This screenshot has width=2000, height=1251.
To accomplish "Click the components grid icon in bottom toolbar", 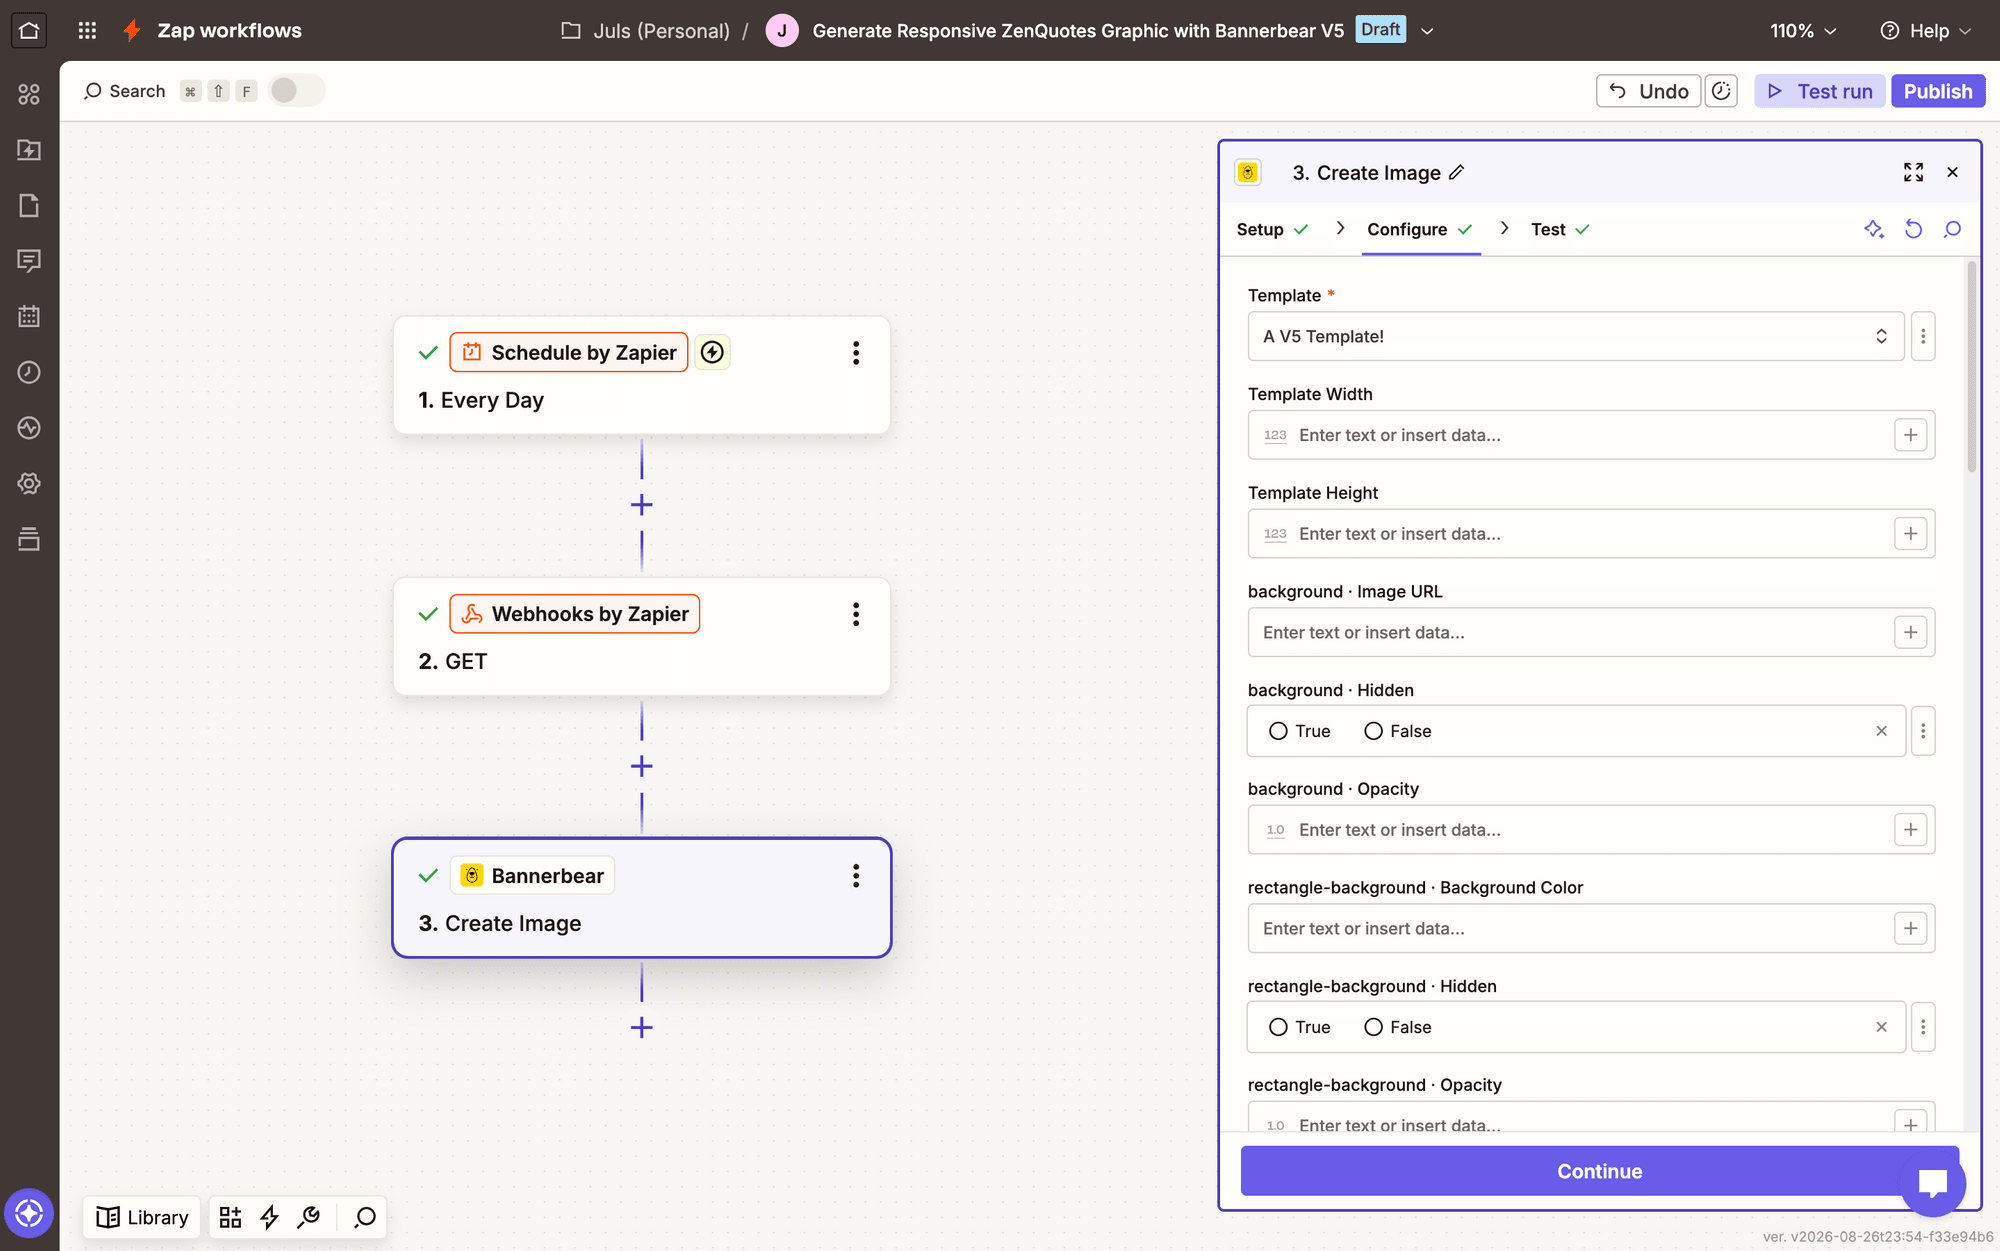I will pyautogui.click(x=230, y=1217).
